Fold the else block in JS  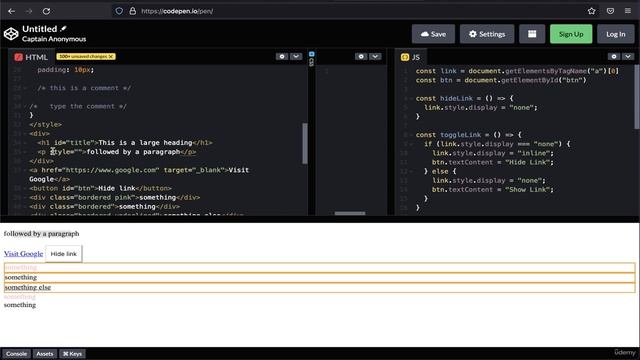(411, 171)
